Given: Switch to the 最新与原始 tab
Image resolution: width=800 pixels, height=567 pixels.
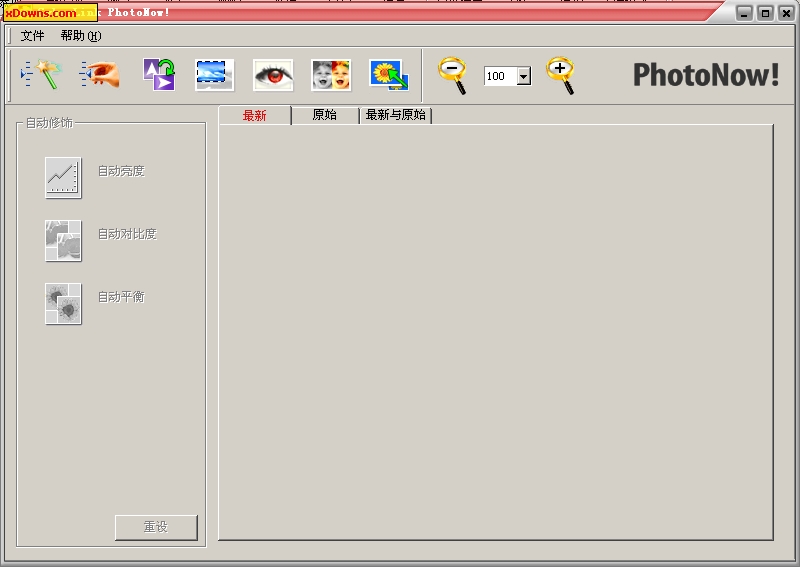Looking at the screenshot, I should [x=395, y=115].
